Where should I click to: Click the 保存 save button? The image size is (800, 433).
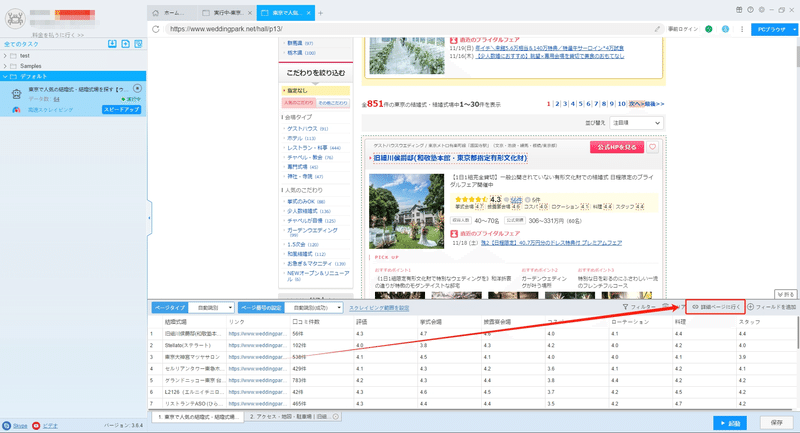pyautogui.click(x=777, y=423)
